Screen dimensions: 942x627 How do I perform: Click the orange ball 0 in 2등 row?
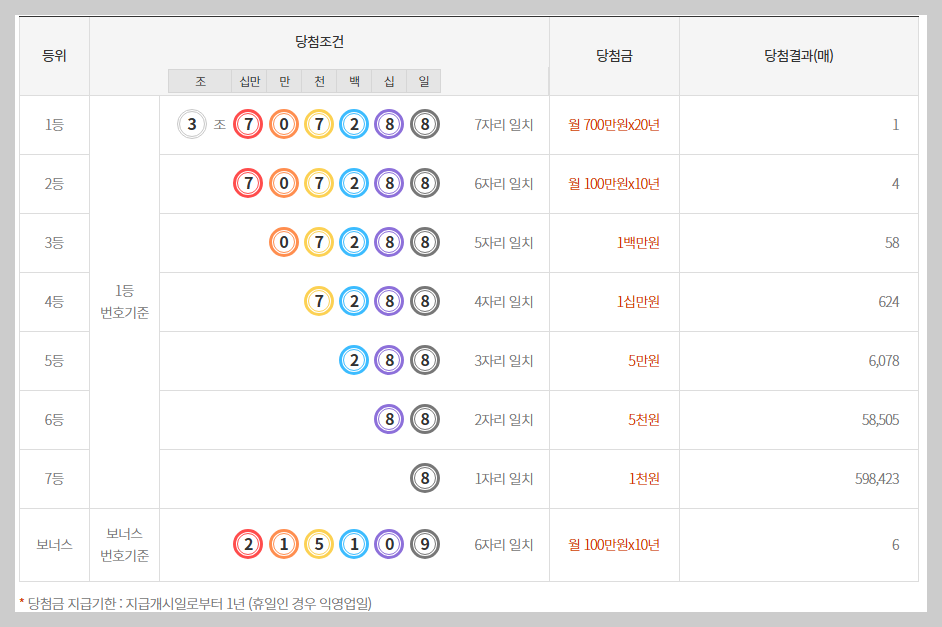pyautogui.click(x=284, y=183)
